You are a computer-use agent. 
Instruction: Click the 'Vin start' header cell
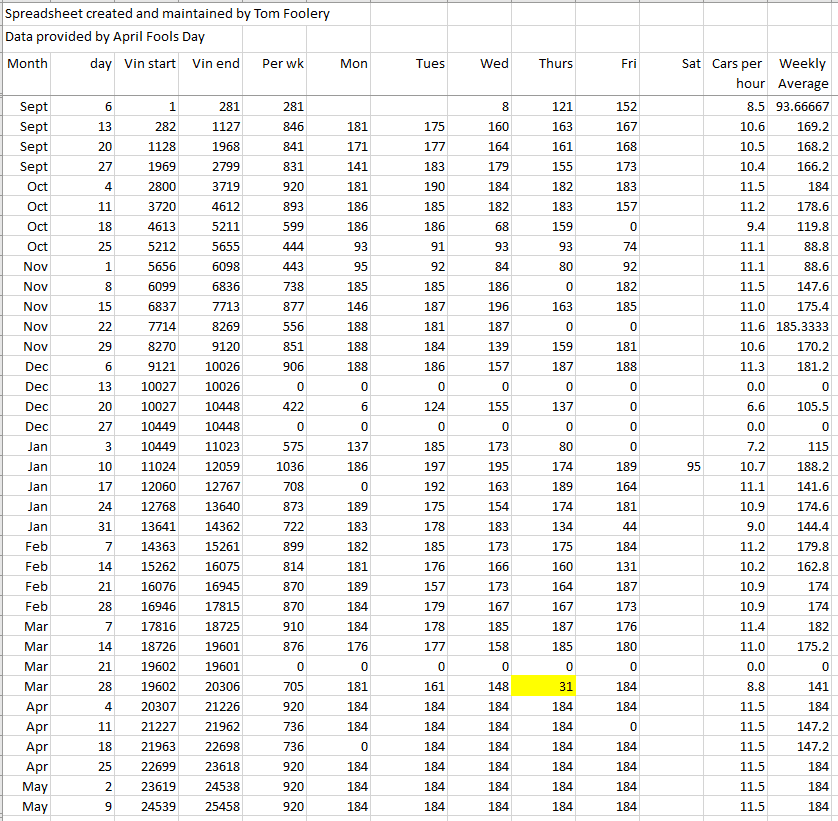[x=150, y=64]
